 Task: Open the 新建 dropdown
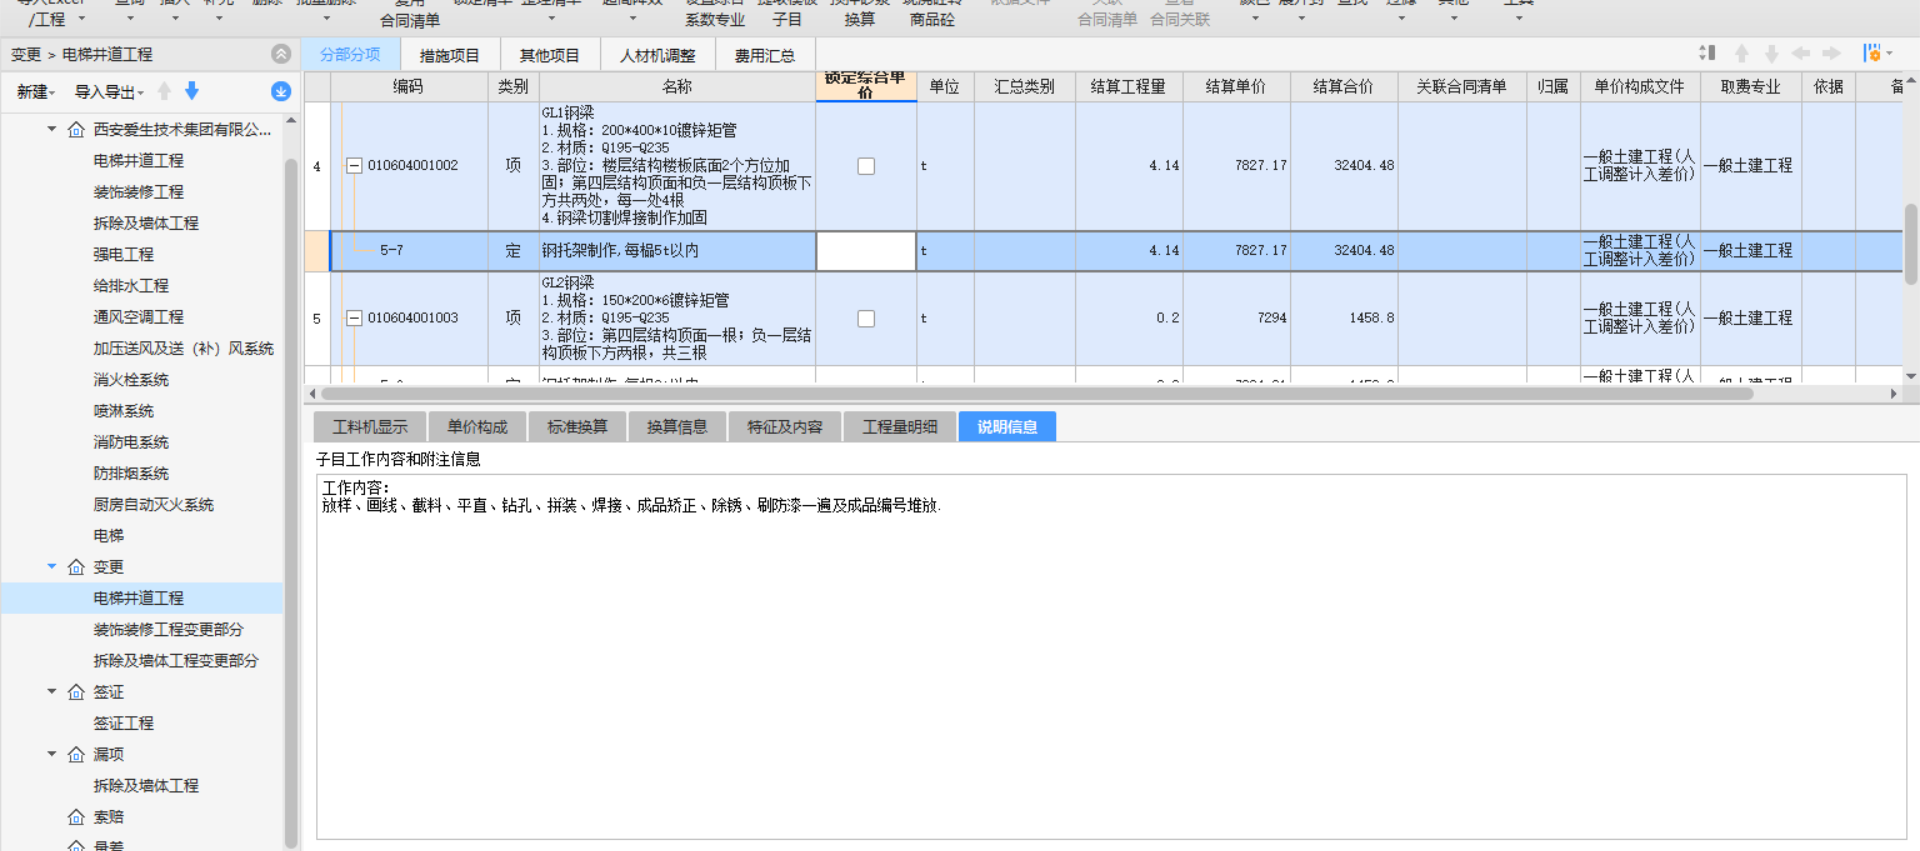36,92
